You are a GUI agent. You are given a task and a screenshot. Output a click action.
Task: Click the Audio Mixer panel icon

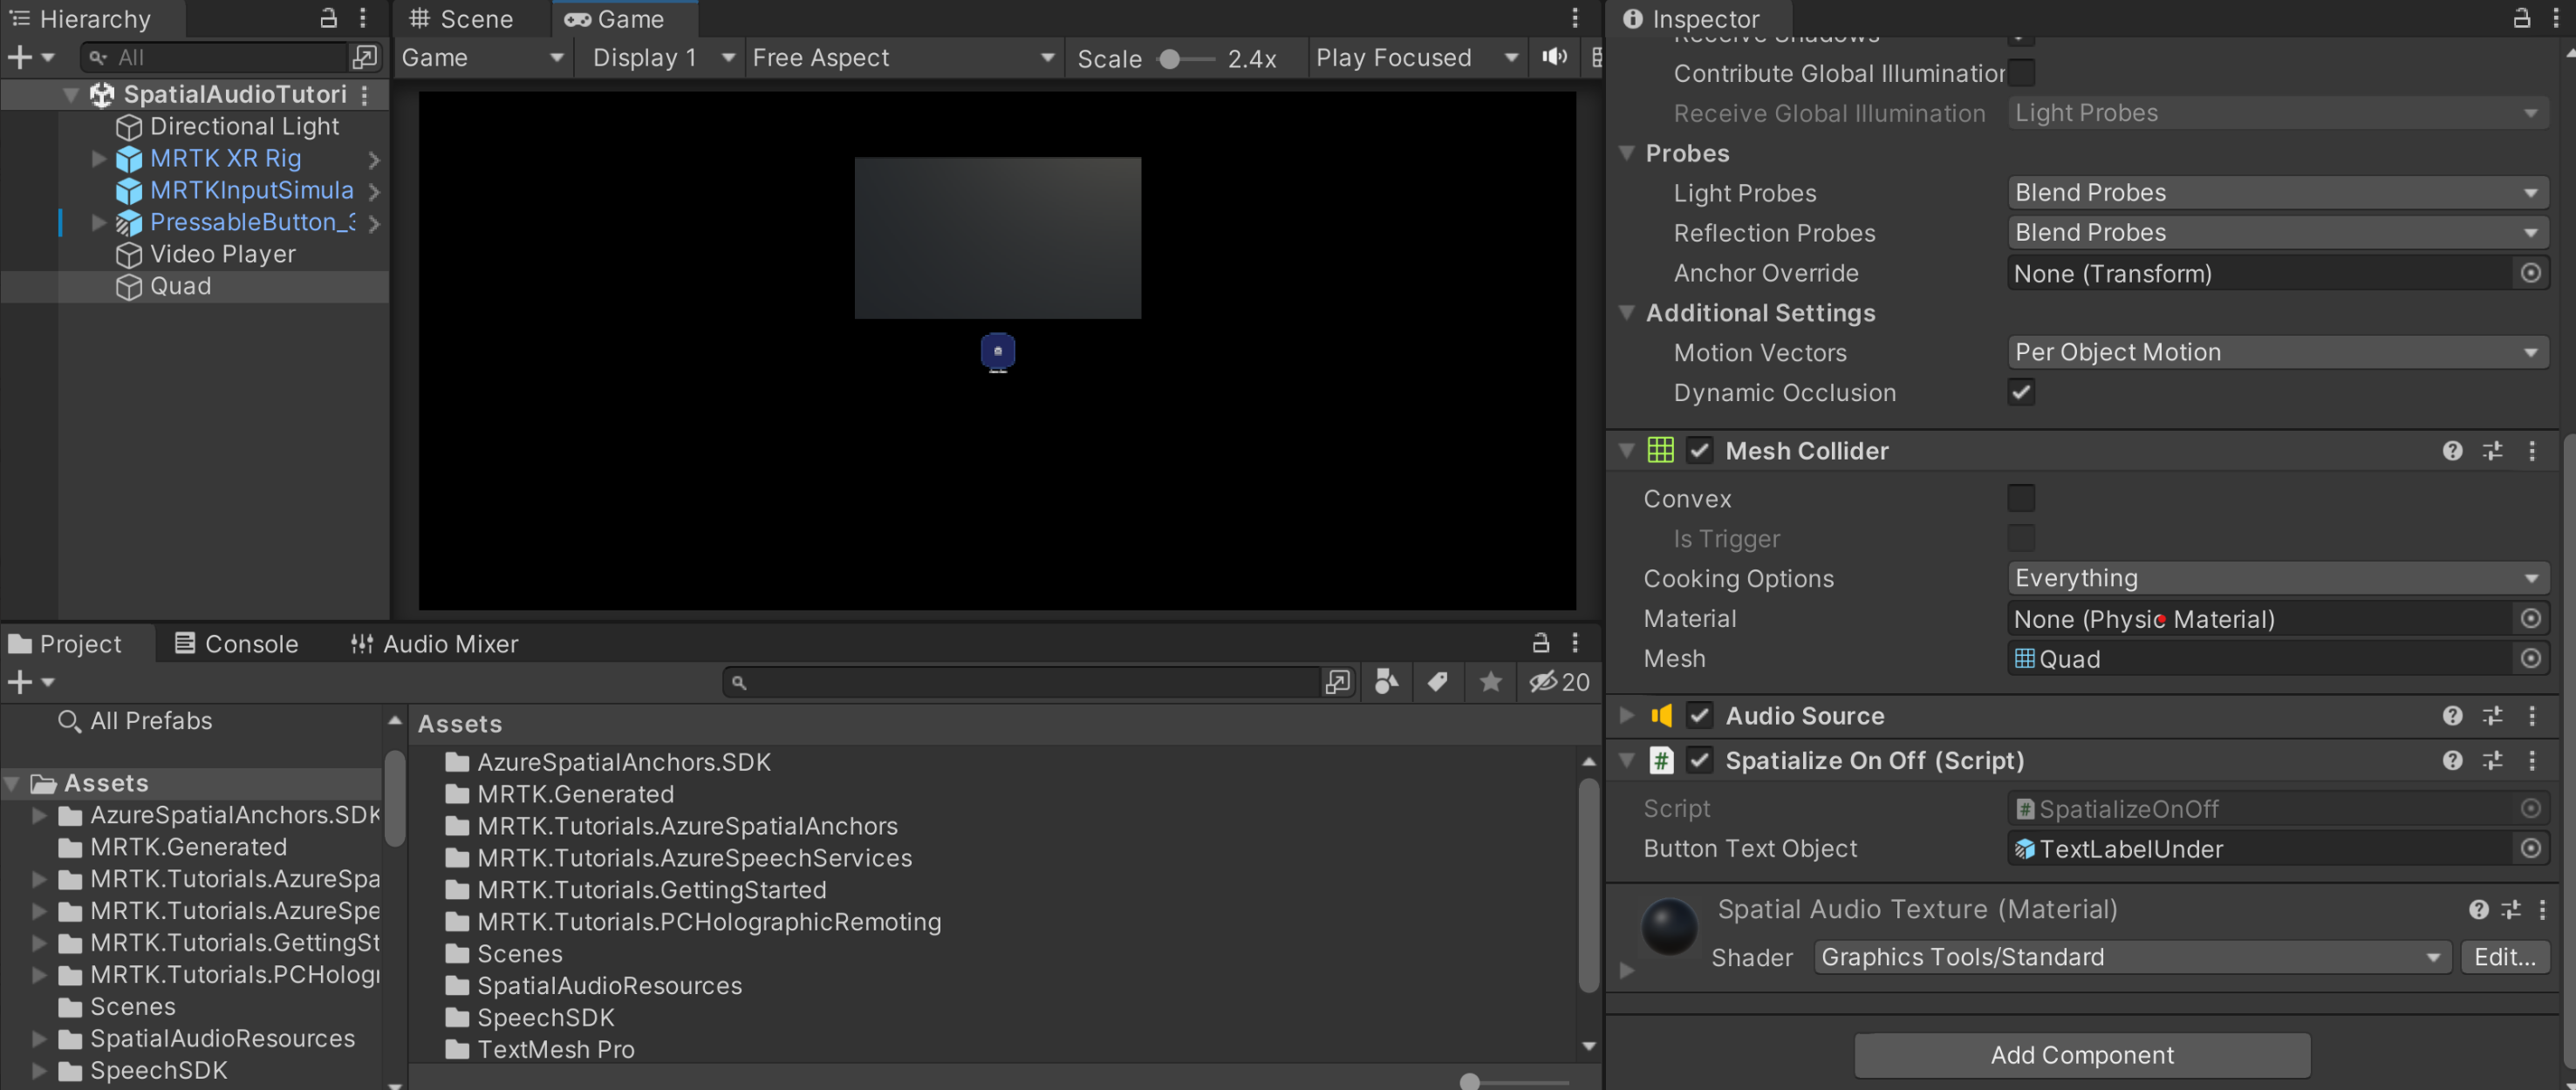[x=359, y=642]
